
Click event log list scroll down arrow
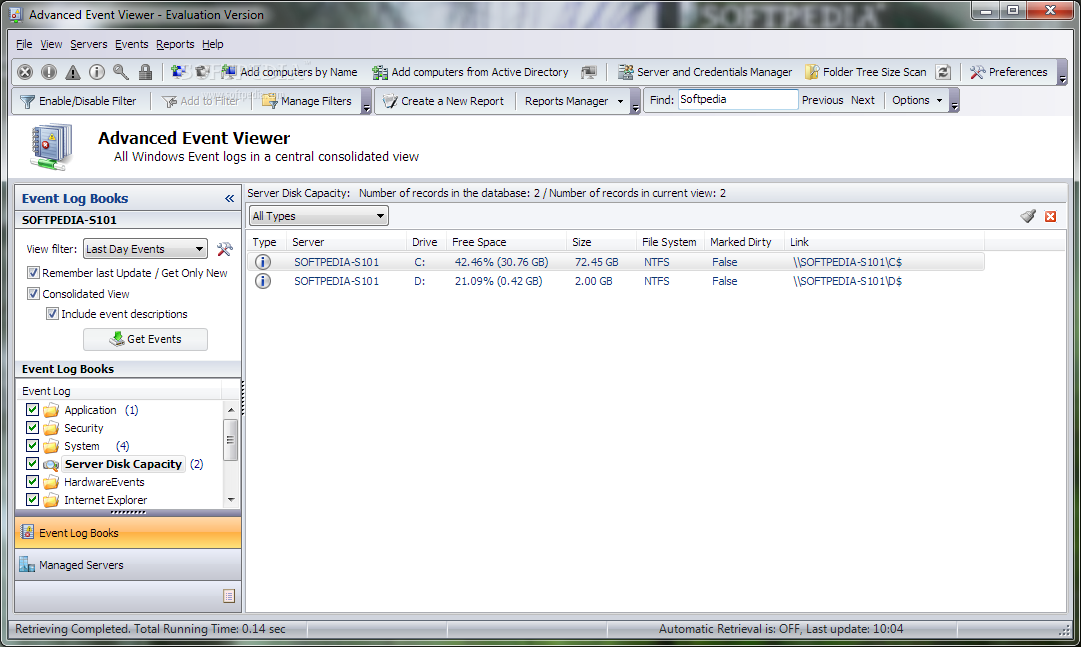point(230,499)
